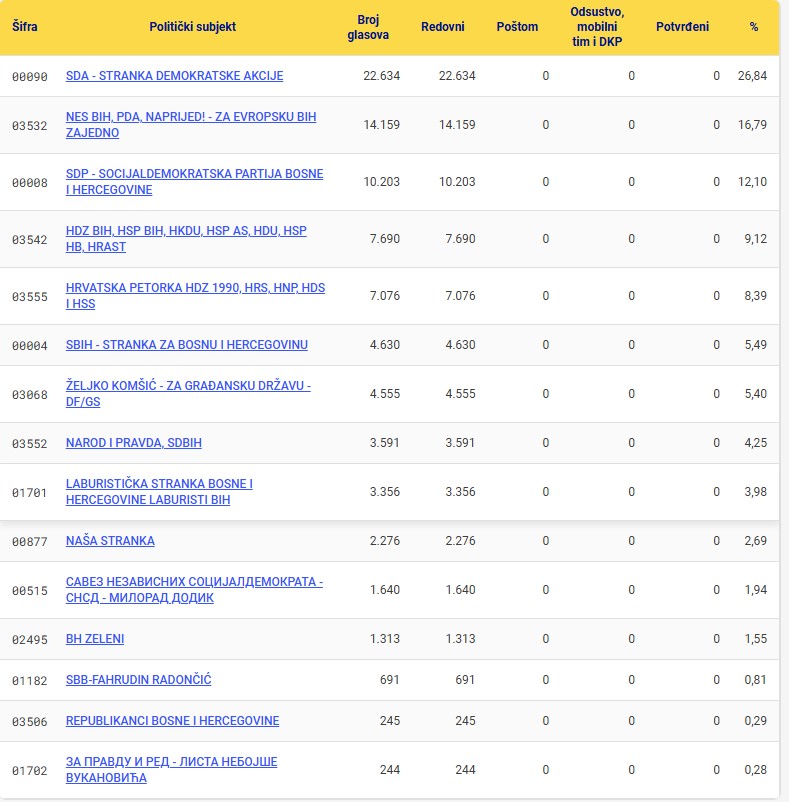
Task: Open Narod i Pravda, SDBIH link
Action: point(133,443)
